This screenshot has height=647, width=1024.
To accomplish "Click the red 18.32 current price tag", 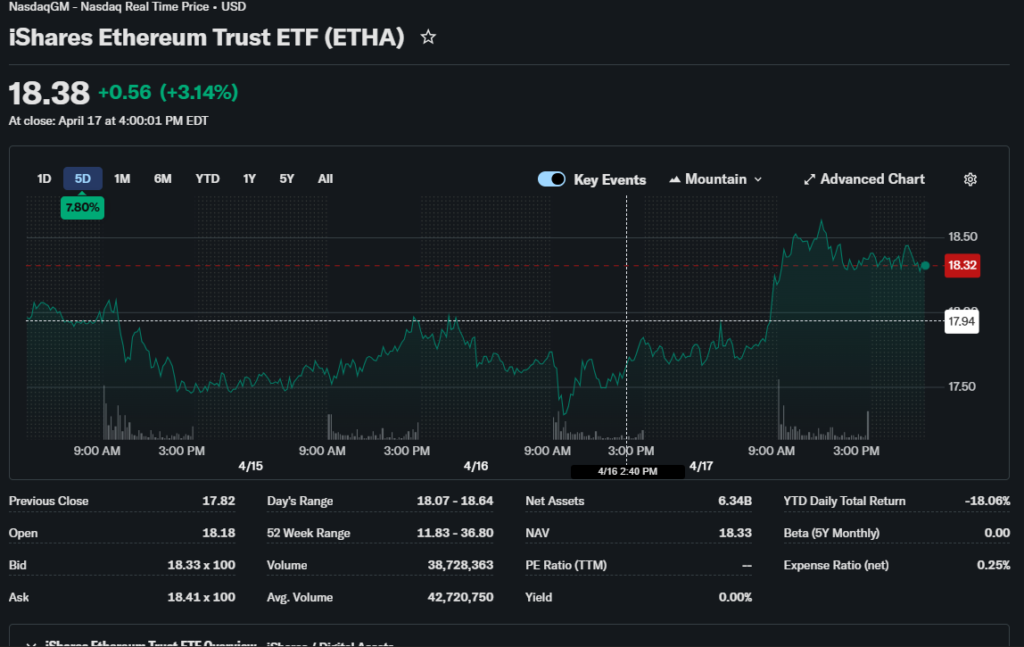I will point(962,266).
